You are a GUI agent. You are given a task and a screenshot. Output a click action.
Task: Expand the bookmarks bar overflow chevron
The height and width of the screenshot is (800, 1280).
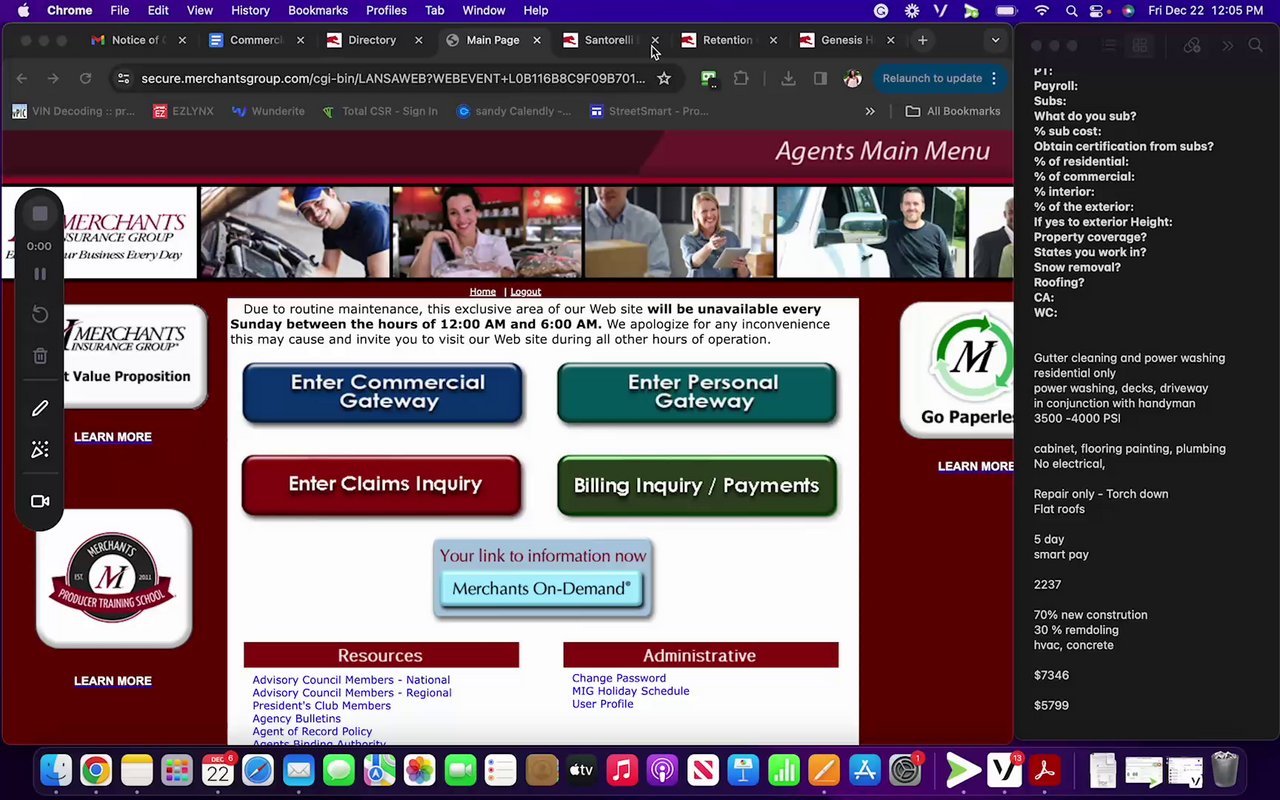click(x=870, y=111)
